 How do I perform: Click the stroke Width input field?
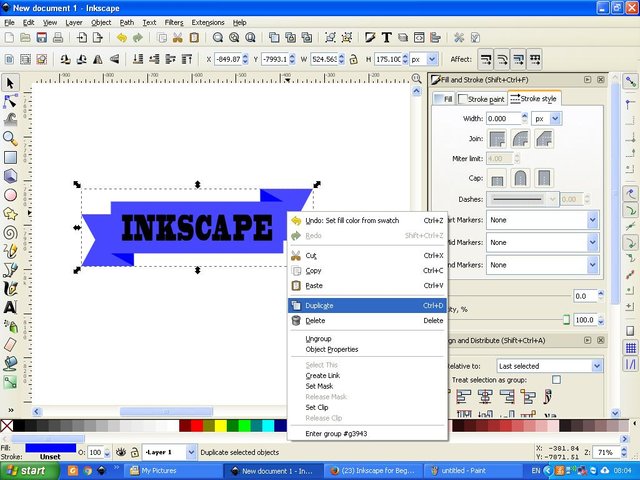point(504,119)
